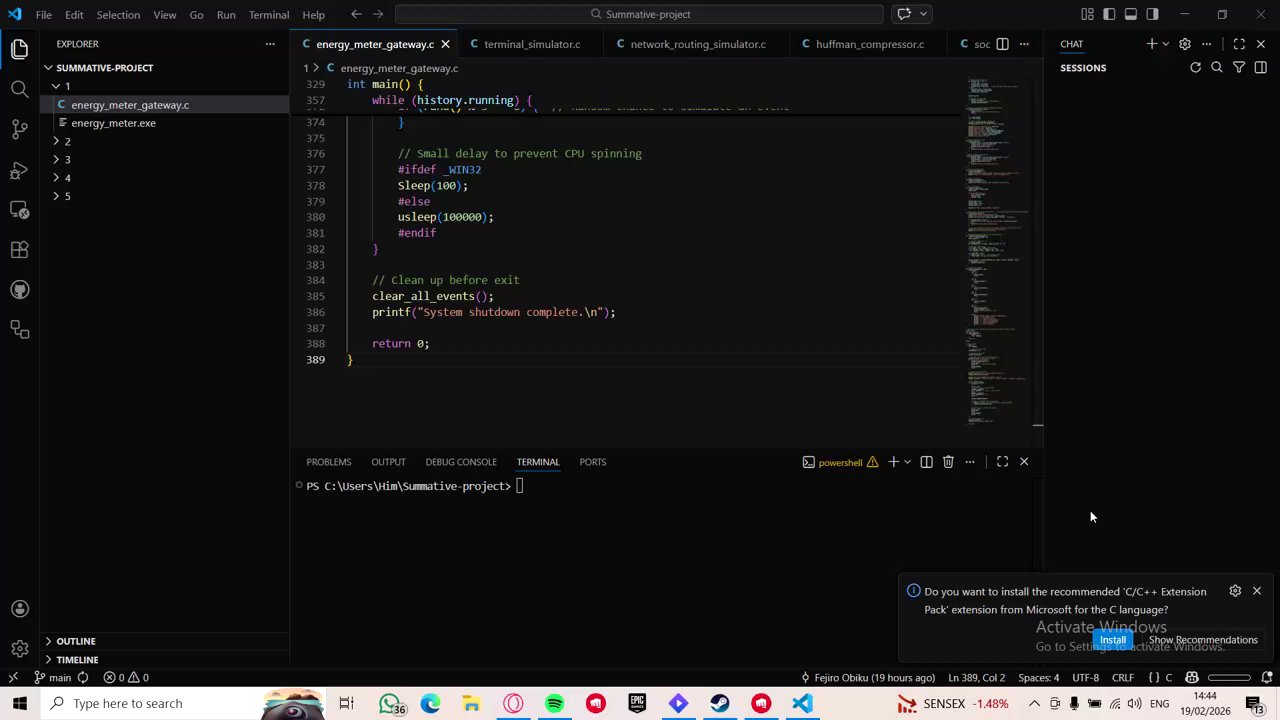
Task: Click the UTF-8 encoding indicator
Action: pos(1085,678)
